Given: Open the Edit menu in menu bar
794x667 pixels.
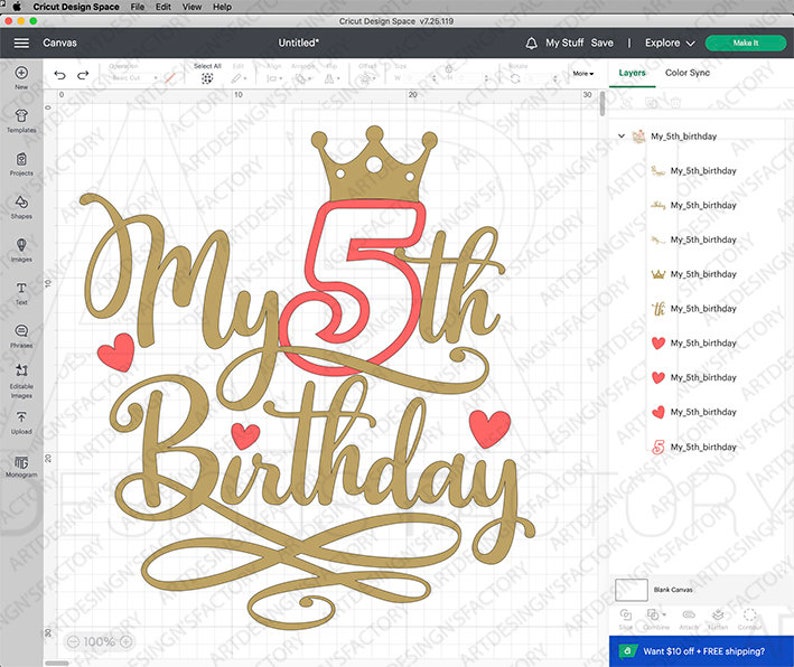Looking at the screenshot, I should click(163, 7).
